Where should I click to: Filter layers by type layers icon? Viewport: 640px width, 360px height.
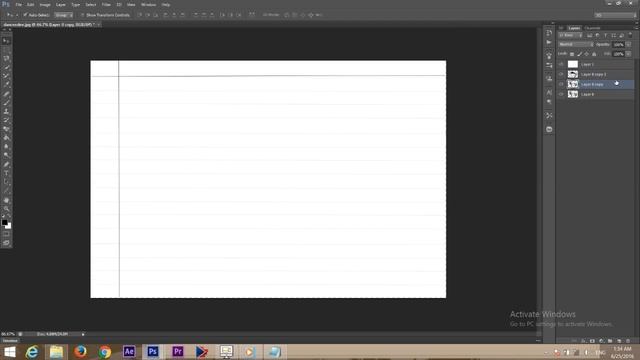(606, 36)
